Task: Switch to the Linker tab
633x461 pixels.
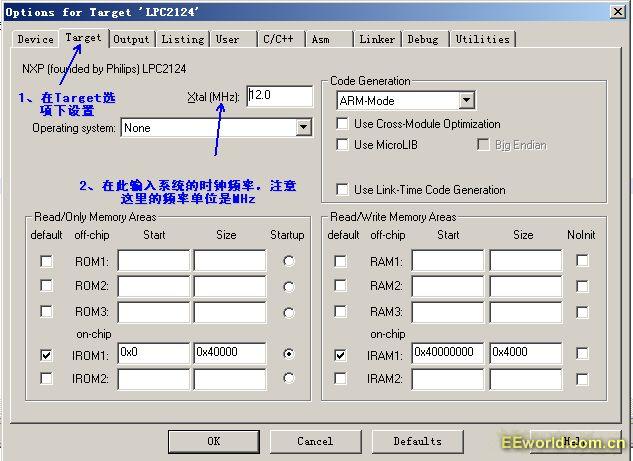Action: [377, 39]
